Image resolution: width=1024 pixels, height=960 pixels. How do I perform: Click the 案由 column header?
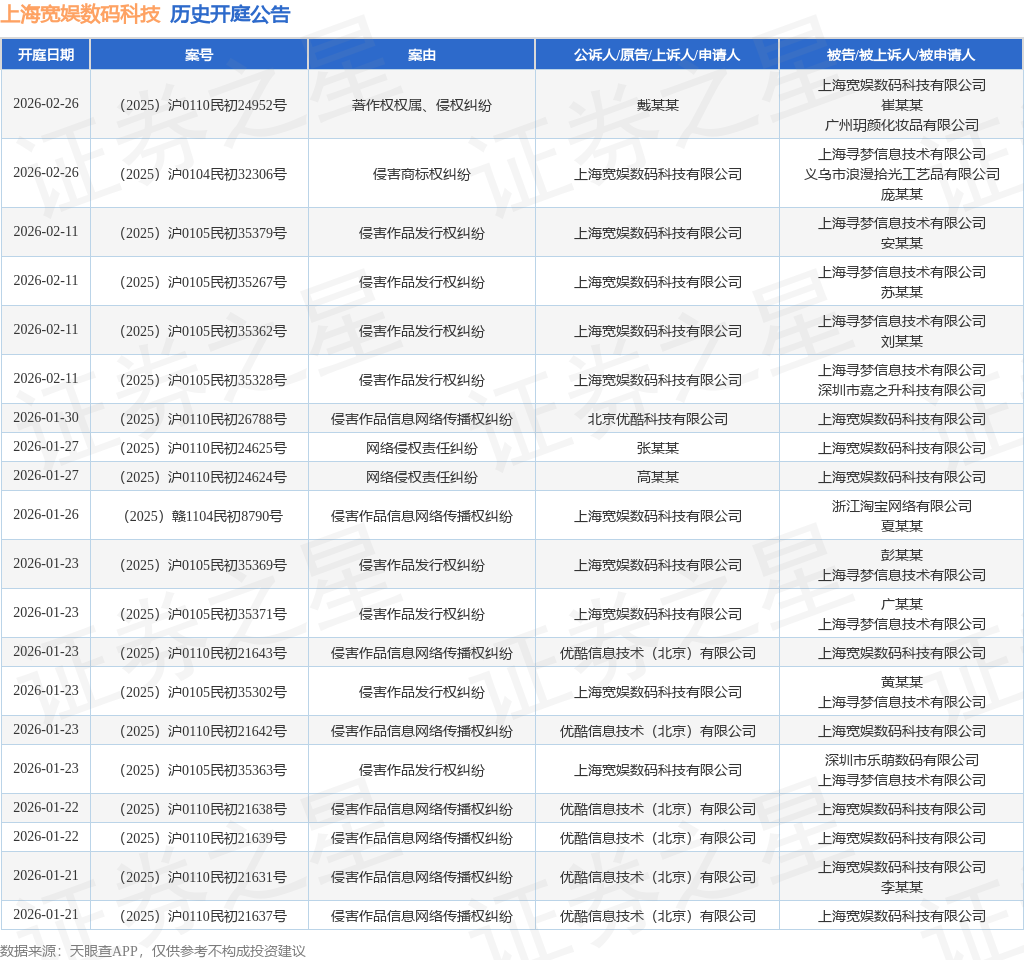tap(421, 55)
